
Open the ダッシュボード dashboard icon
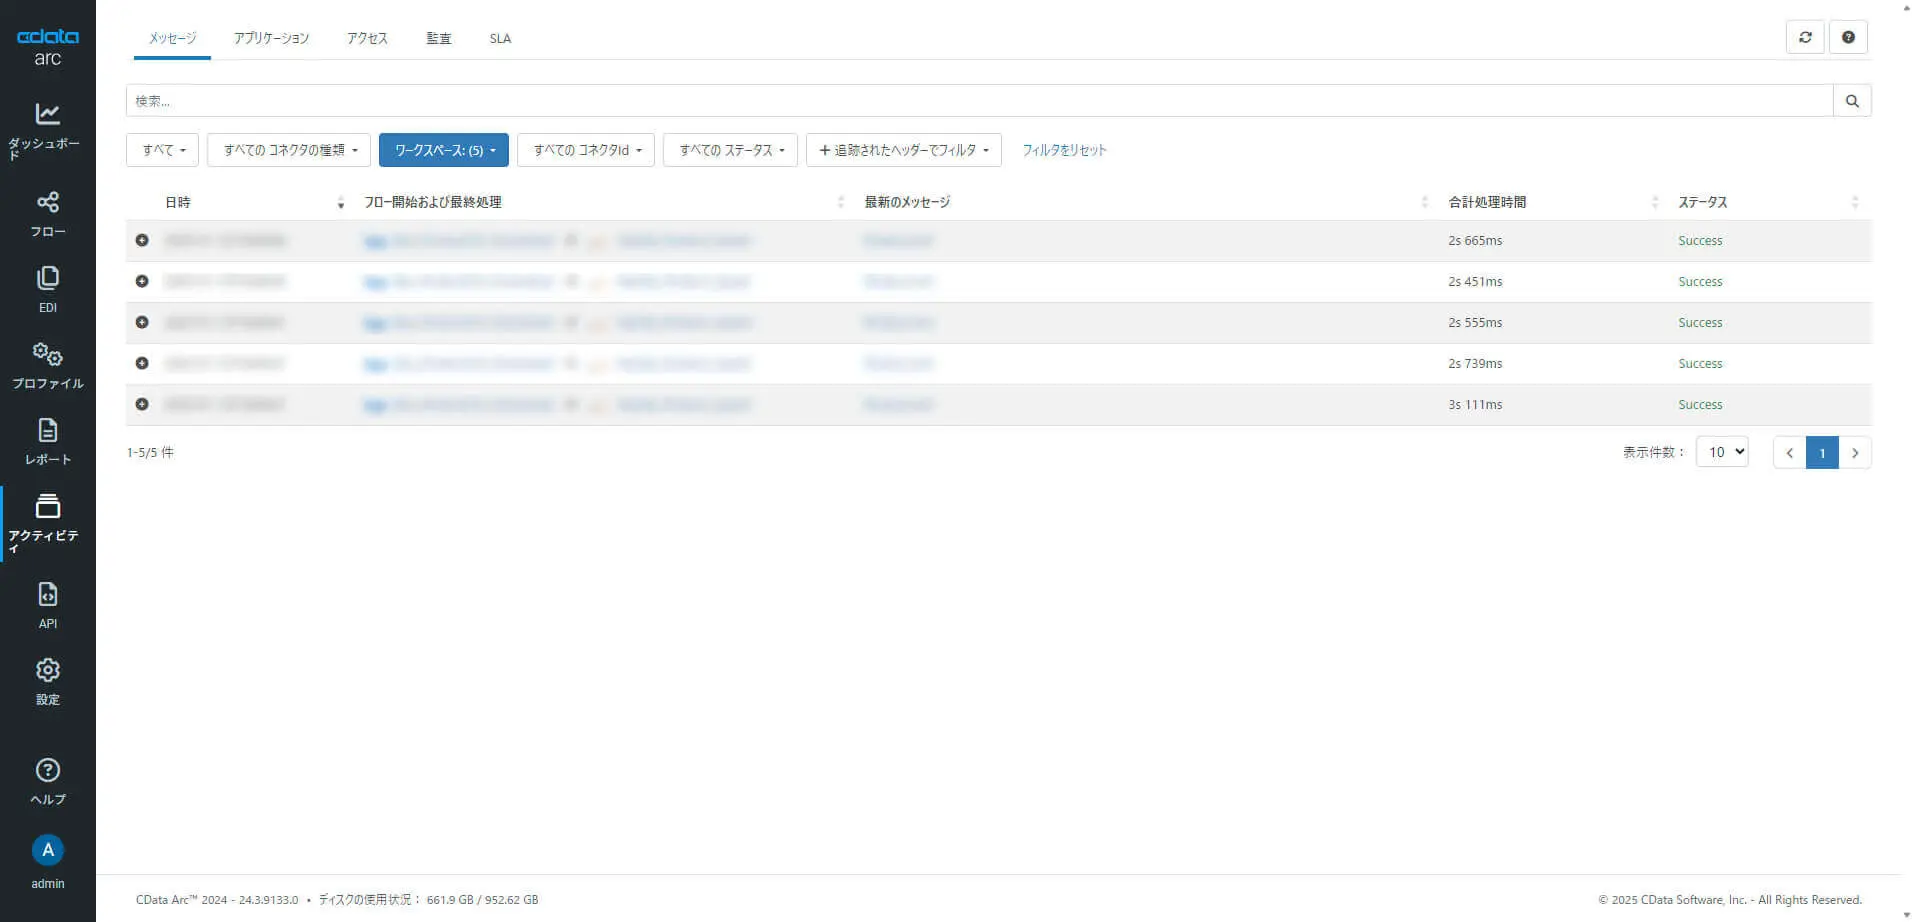[x=47, y=130]
